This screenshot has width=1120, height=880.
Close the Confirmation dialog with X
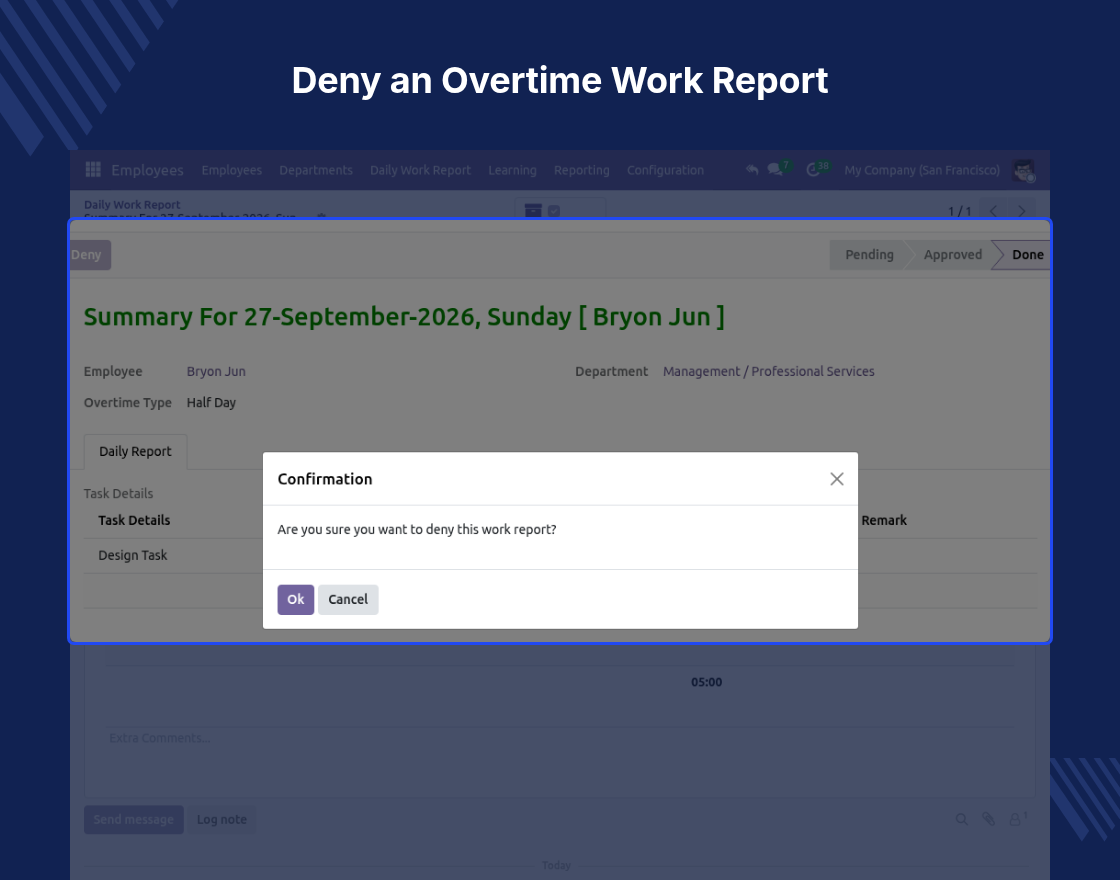[836, 479]
